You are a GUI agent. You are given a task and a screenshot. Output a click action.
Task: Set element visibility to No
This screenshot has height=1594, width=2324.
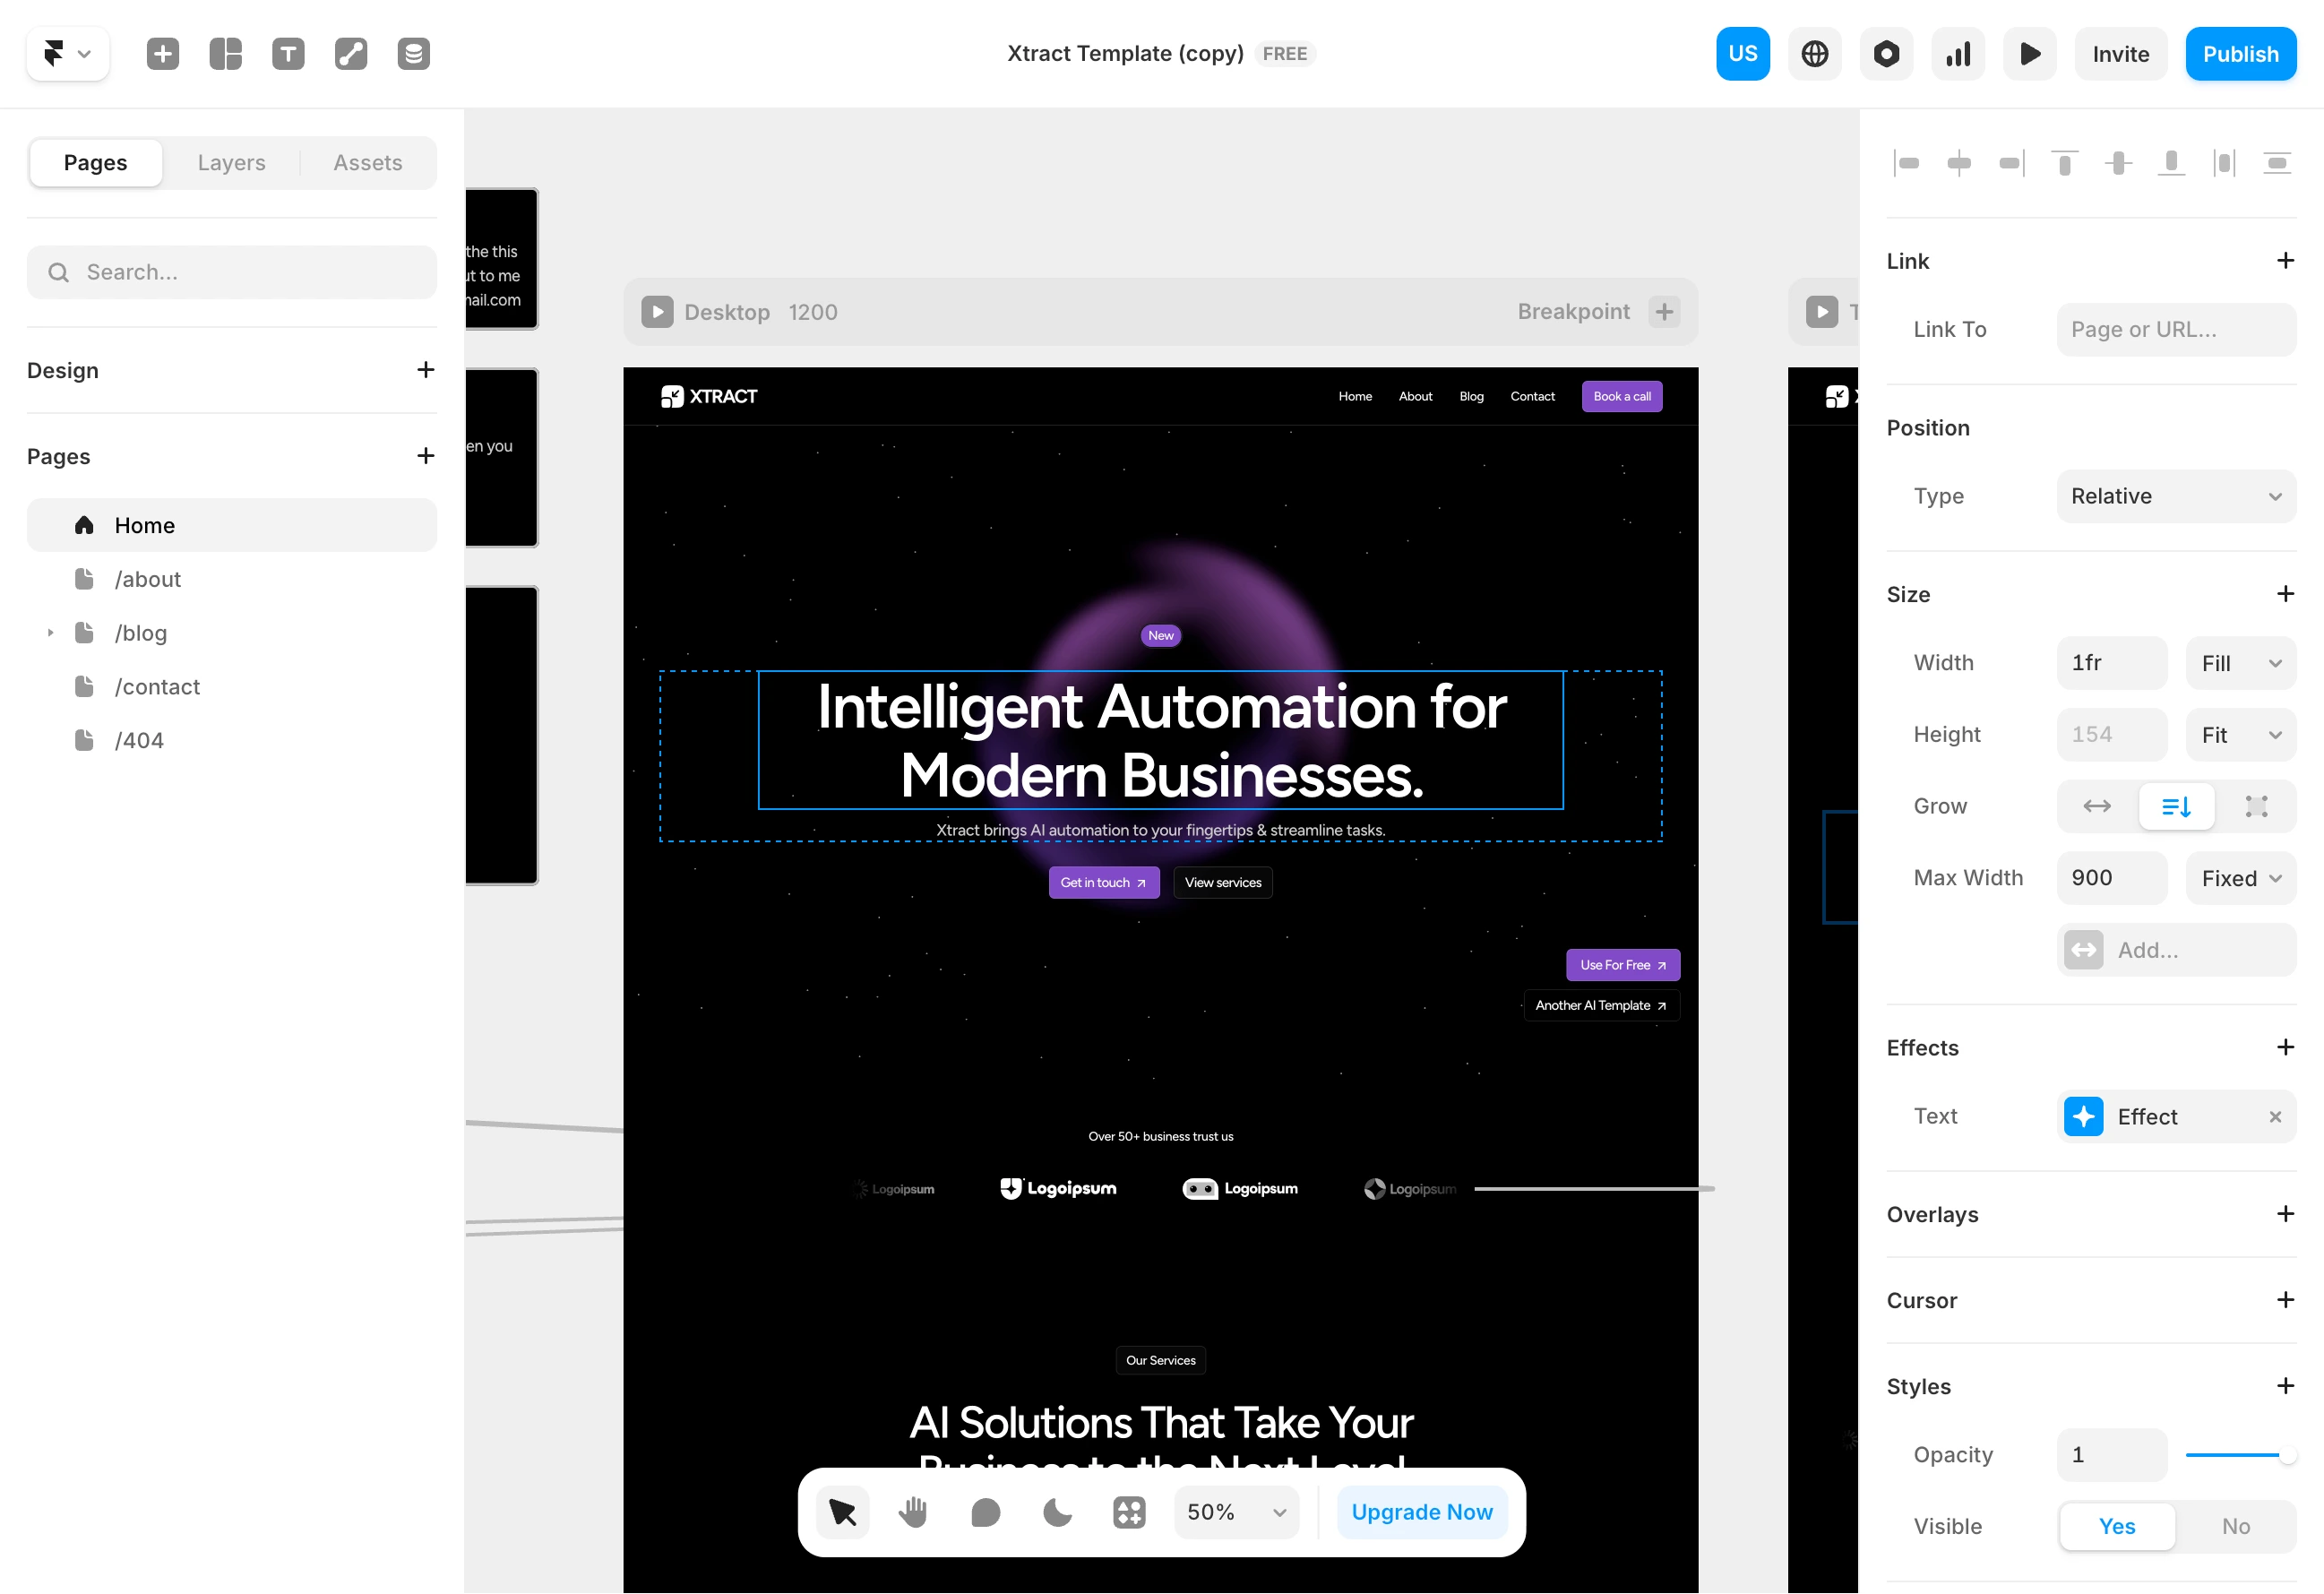[x=2235, y=1526]
